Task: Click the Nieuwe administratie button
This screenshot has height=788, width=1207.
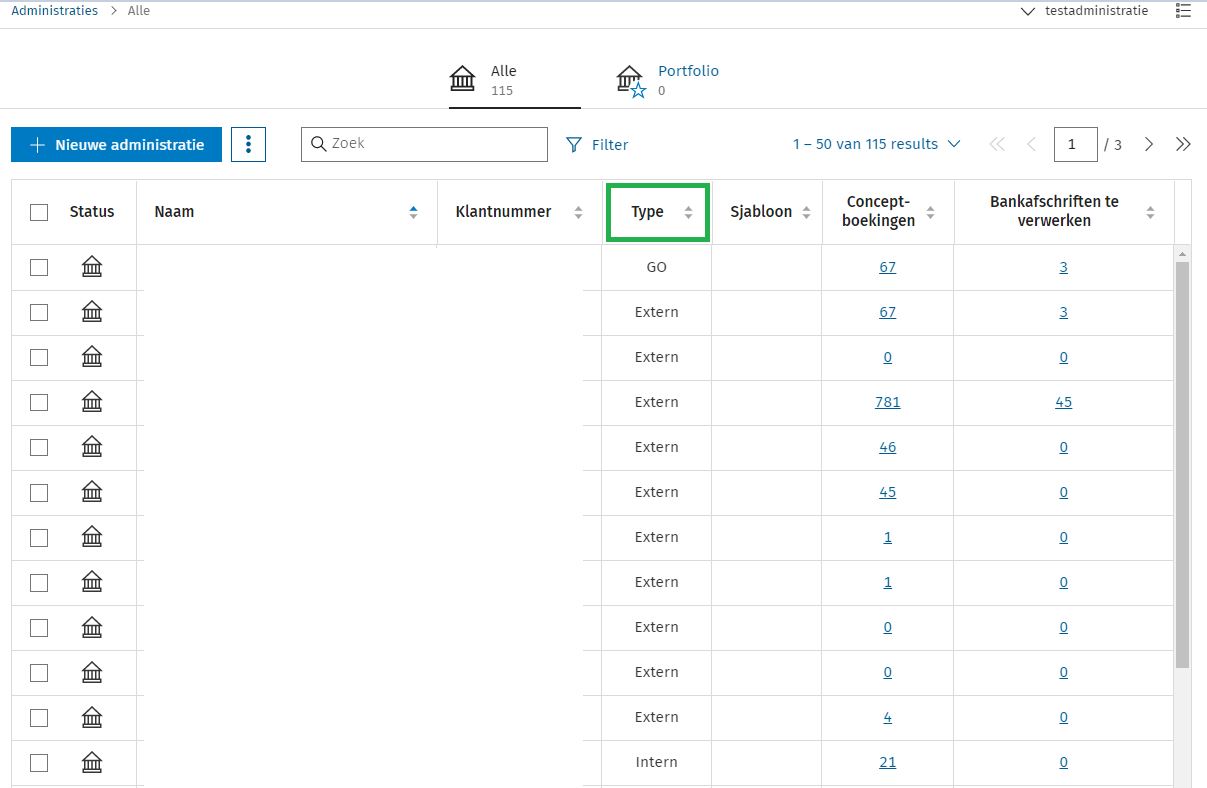Action: tap(116, 145)
